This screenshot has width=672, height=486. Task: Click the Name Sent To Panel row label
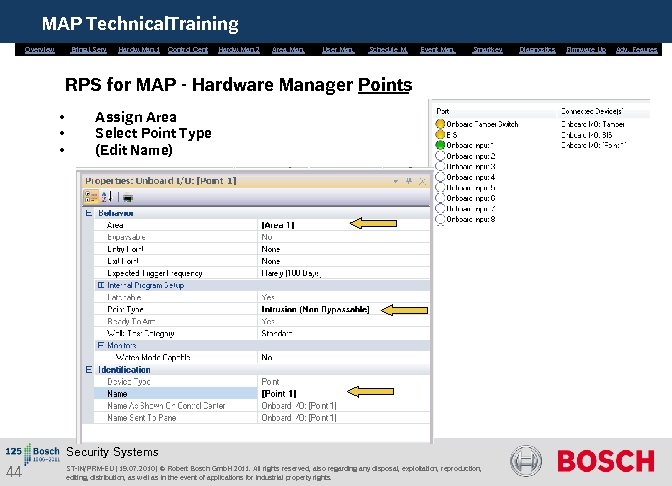click(x=141, y=417)
